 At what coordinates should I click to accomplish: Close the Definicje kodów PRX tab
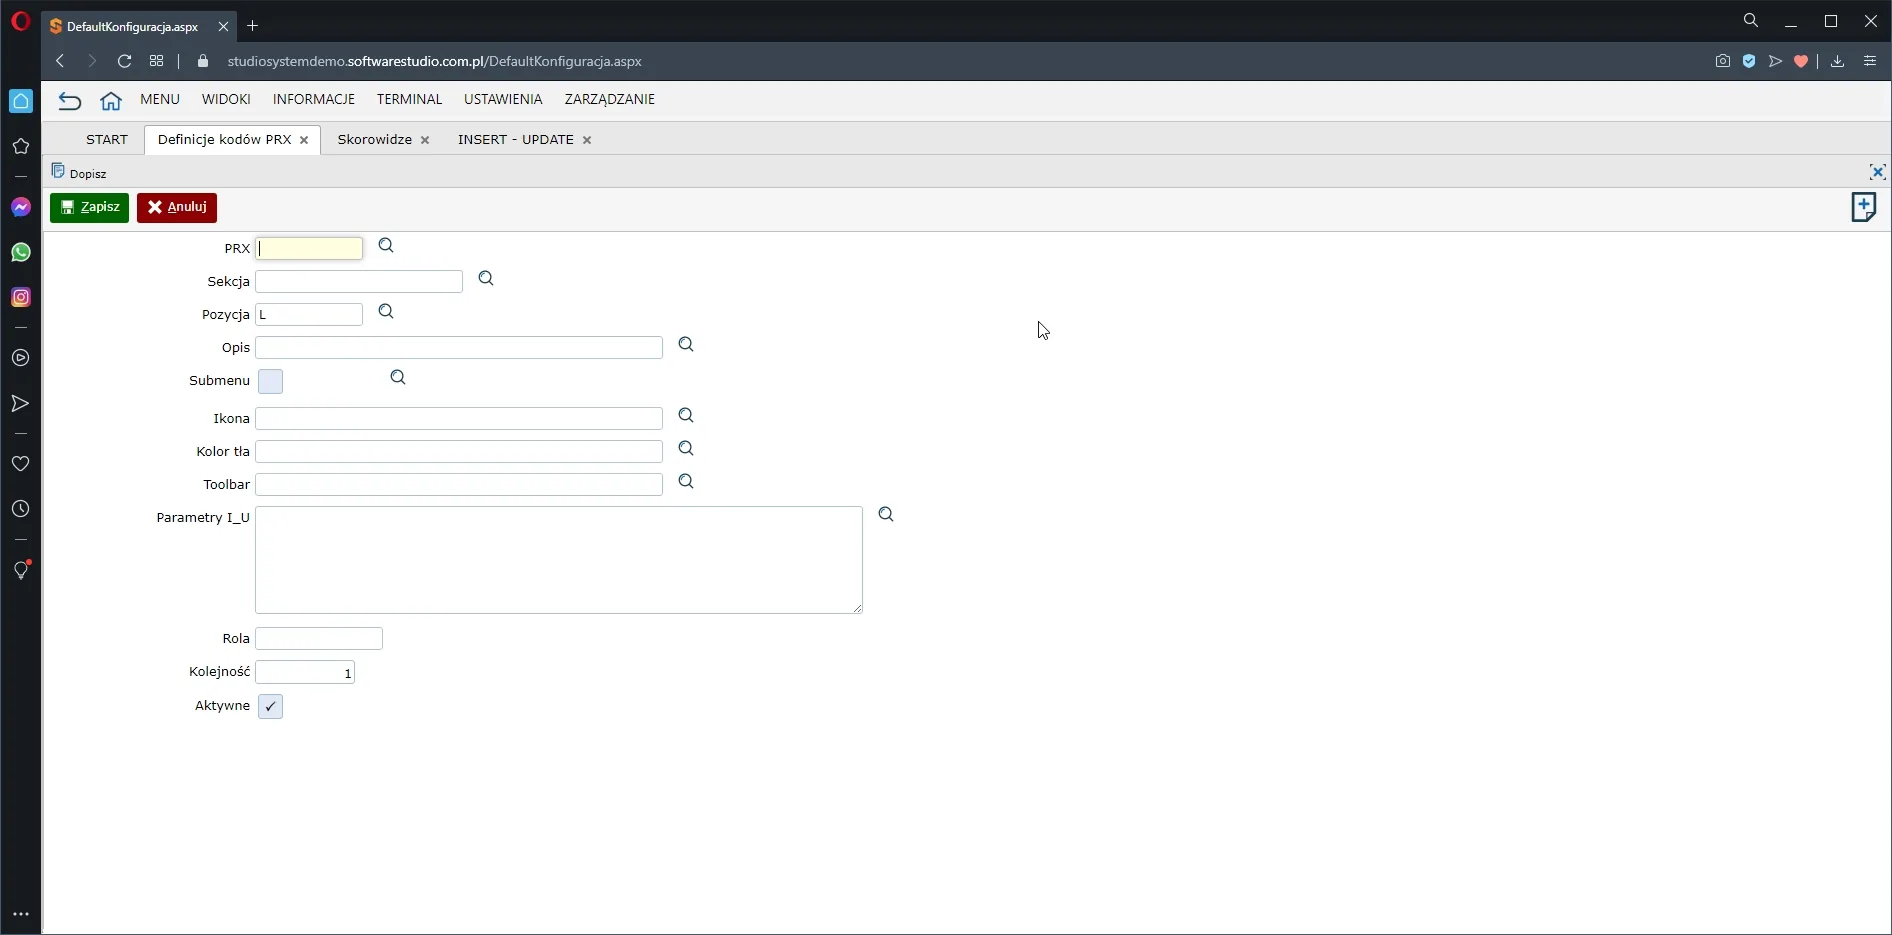(304, 140)
